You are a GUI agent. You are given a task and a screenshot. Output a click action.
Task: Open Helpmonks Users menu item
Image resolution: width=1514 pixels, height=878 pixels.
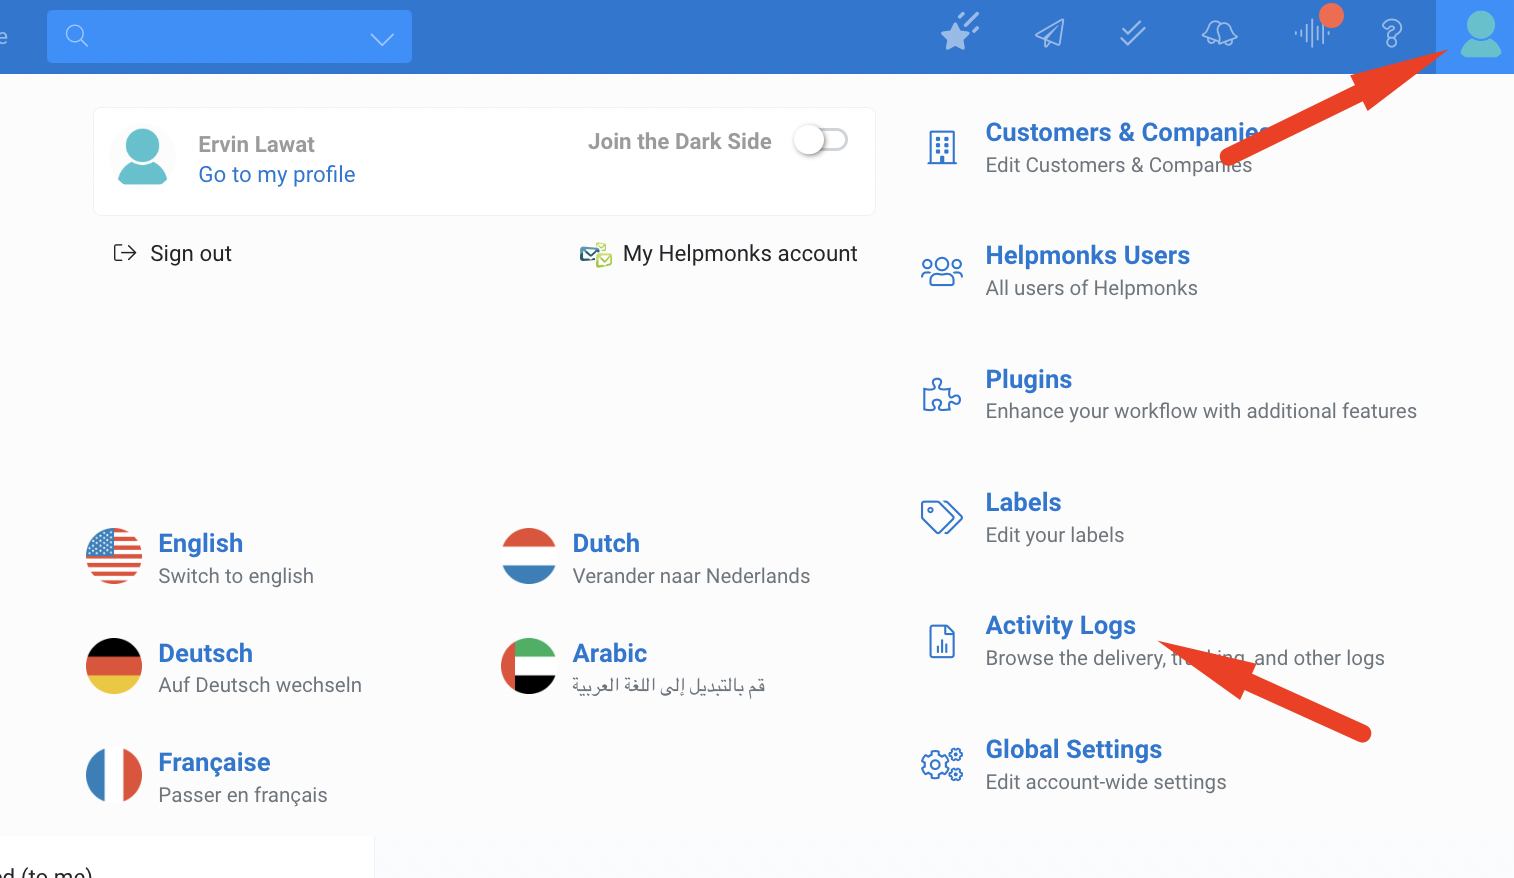(1087, 256)
